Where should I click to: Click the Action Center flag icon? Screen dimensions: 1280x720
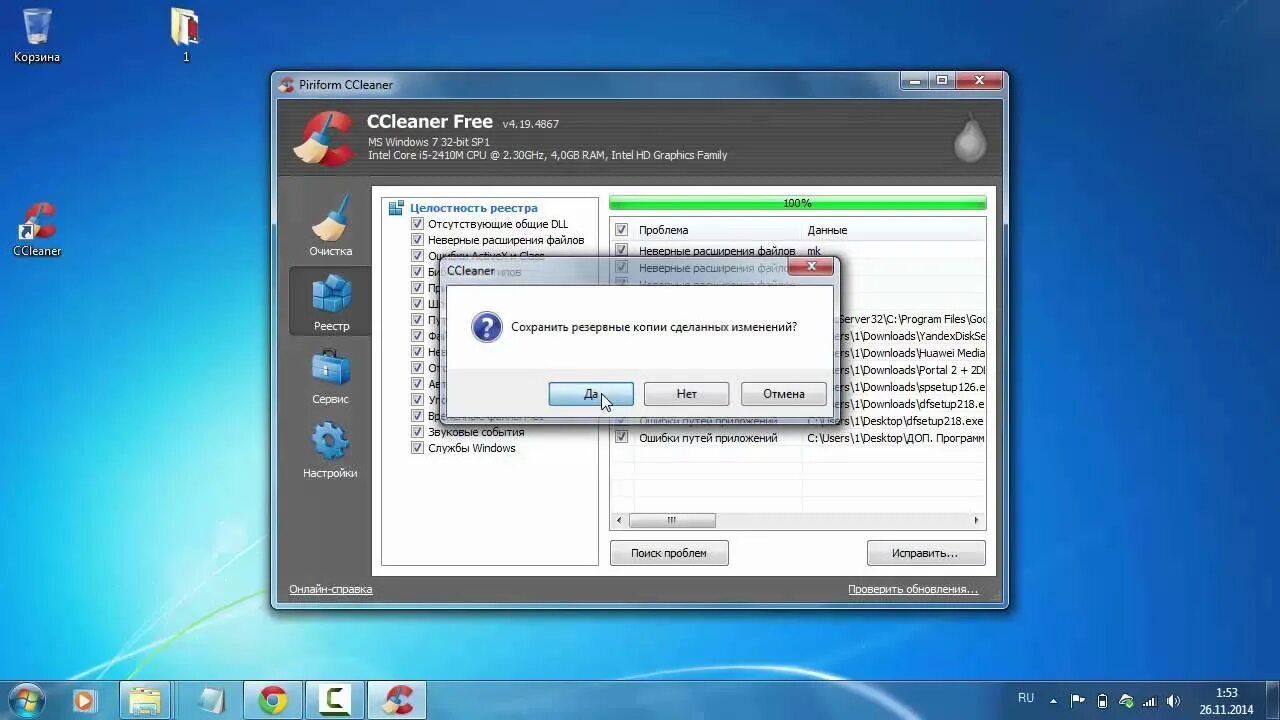(1077, 701)
